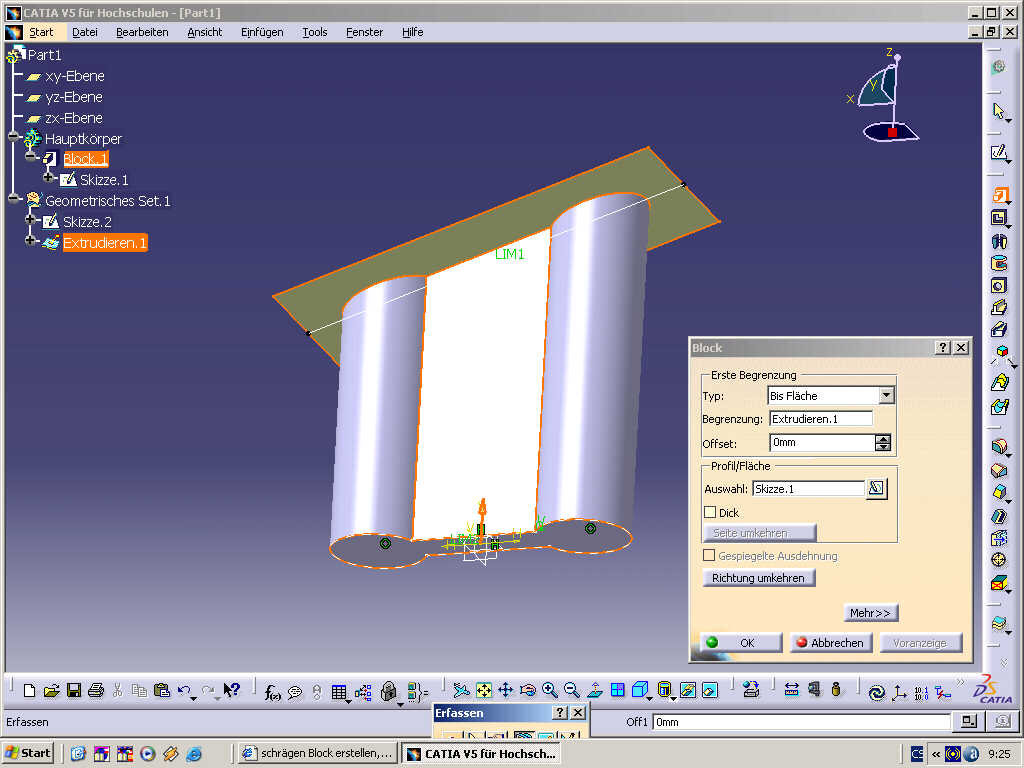
Task: Open the Typ dropdown showing Bis Fläche
Action: (886, 395)
